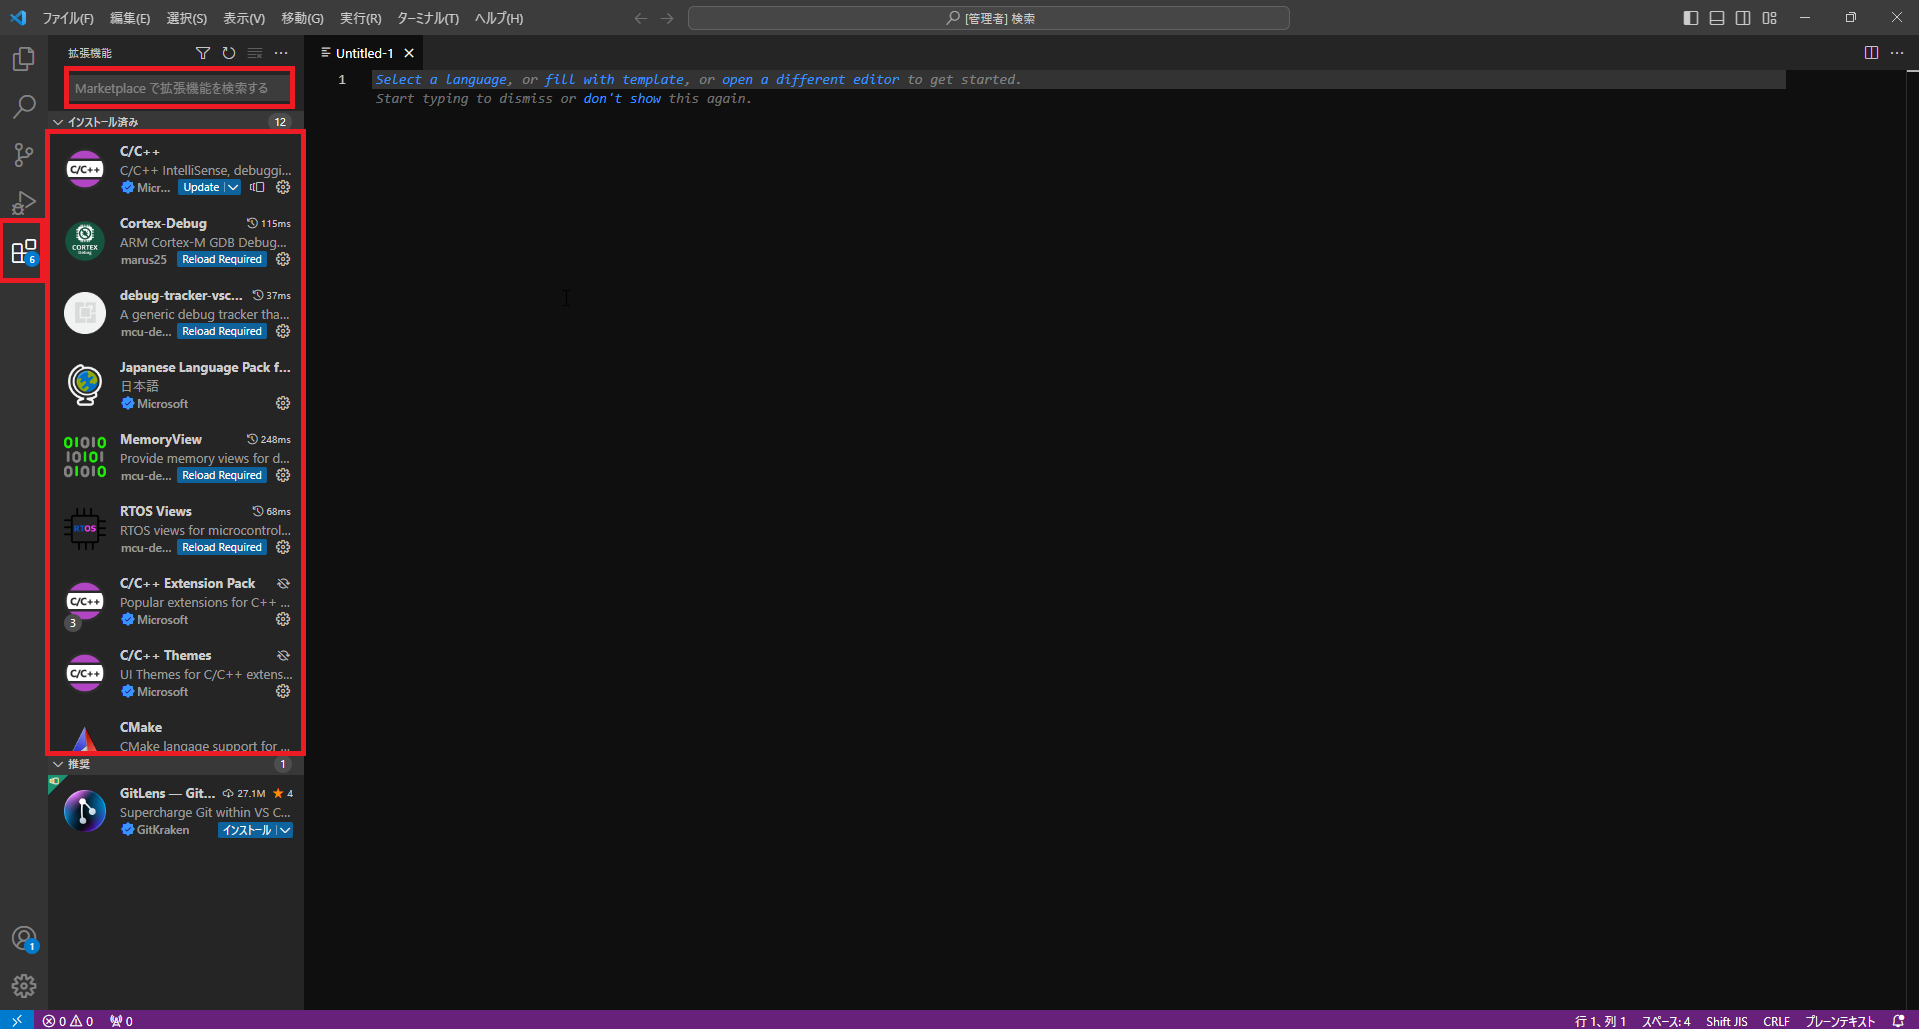
Task: Switch C/C++ to pre-release version icon
Action: point(258,187)
